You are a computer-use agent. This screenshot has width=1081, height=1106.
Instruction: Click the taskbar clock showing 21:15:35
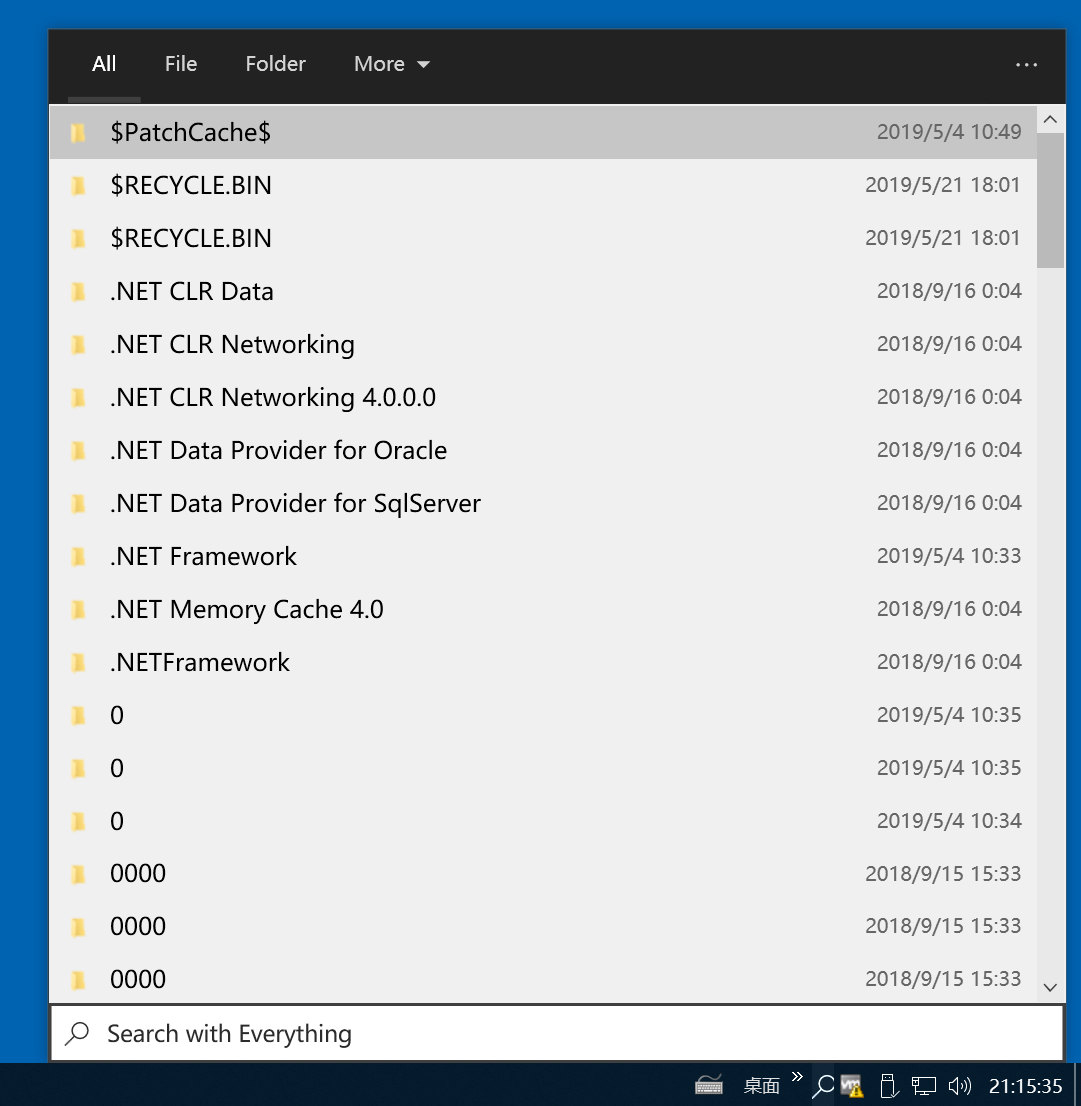pos(1025,1086)
